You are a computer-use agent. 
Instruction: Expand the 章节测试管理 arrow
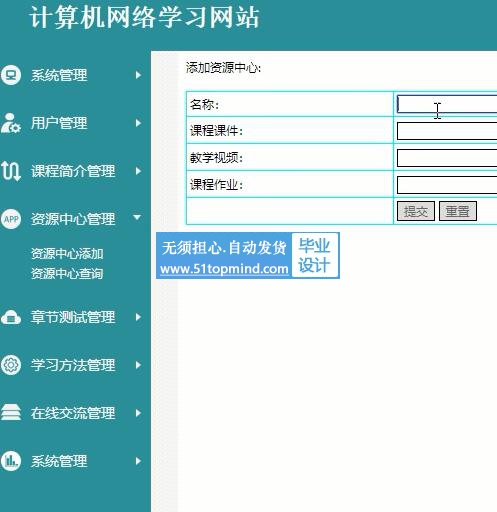coord(138,317)
